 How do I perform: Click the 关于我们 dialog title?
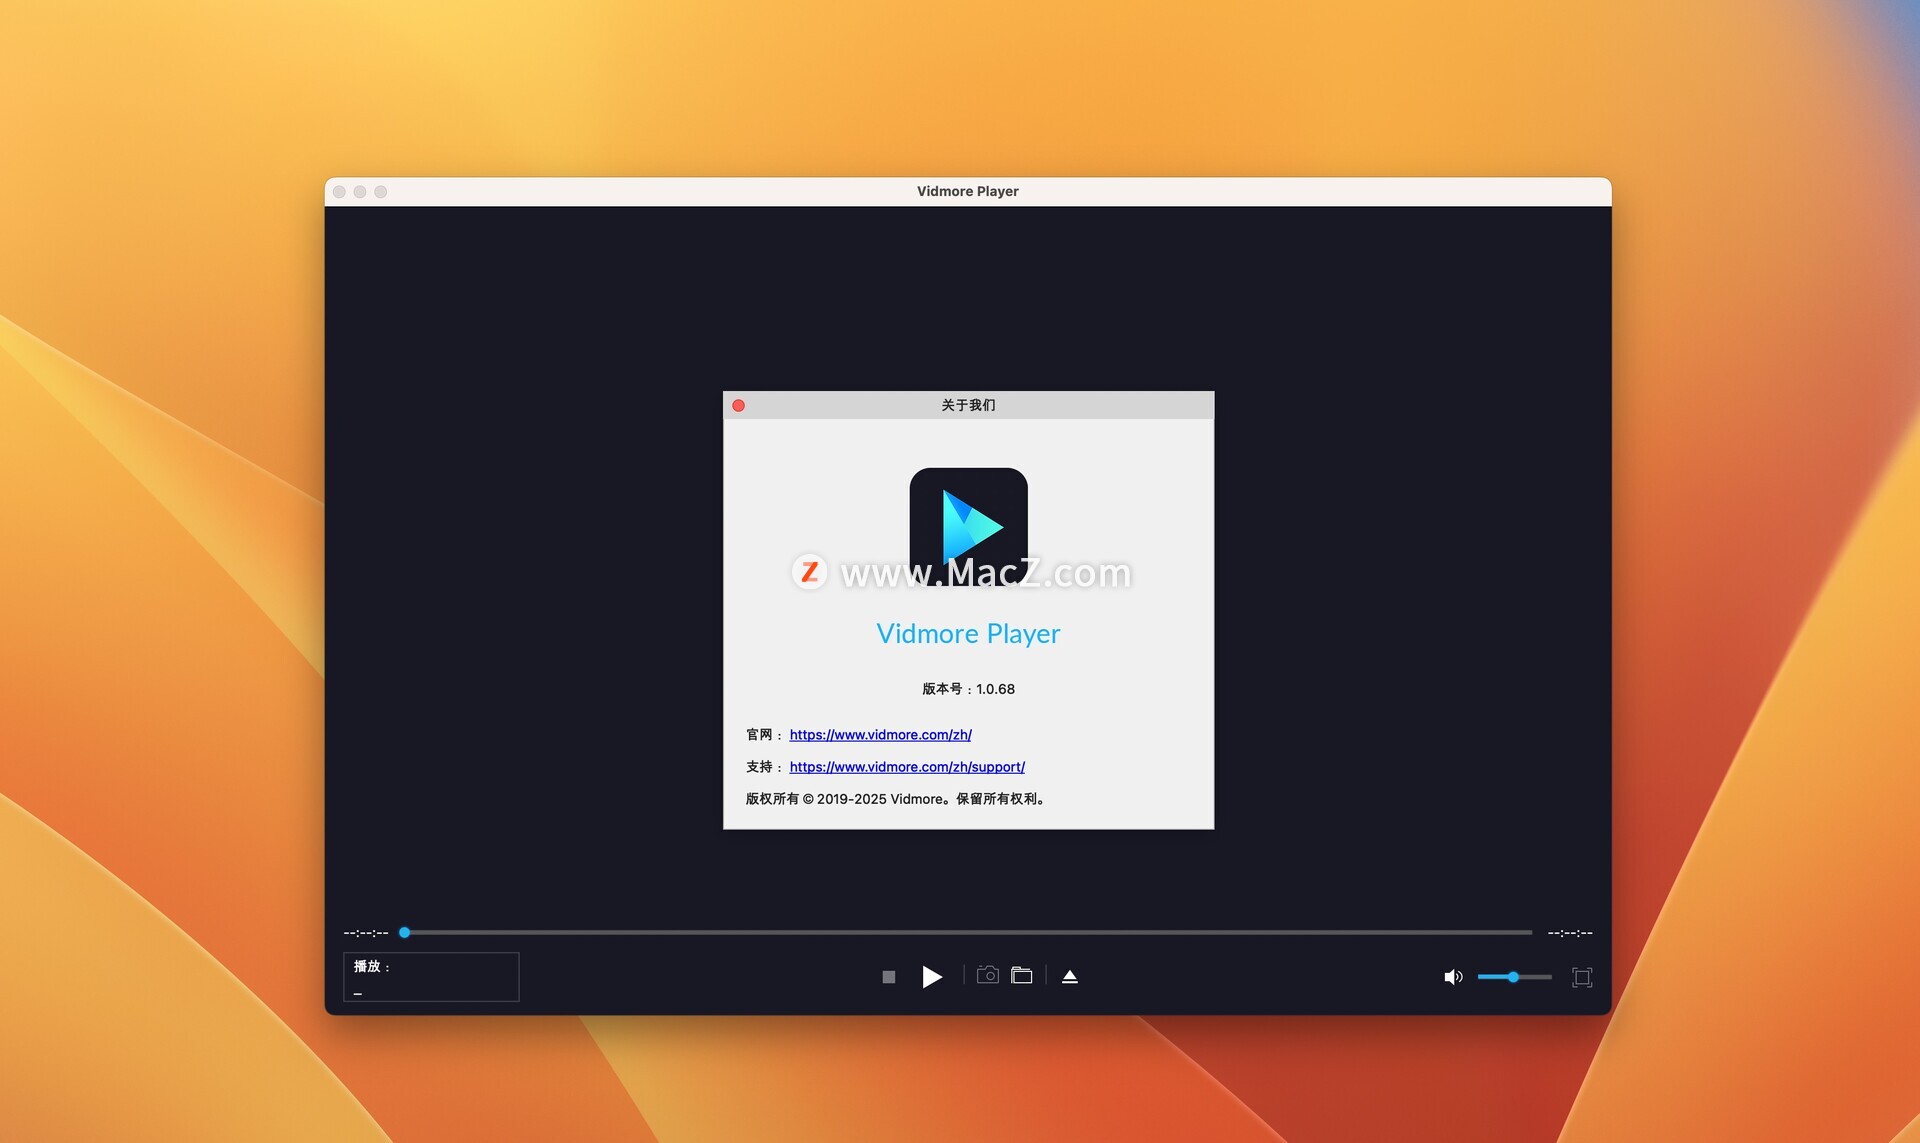pyautogui.click(x=968, y=405)
